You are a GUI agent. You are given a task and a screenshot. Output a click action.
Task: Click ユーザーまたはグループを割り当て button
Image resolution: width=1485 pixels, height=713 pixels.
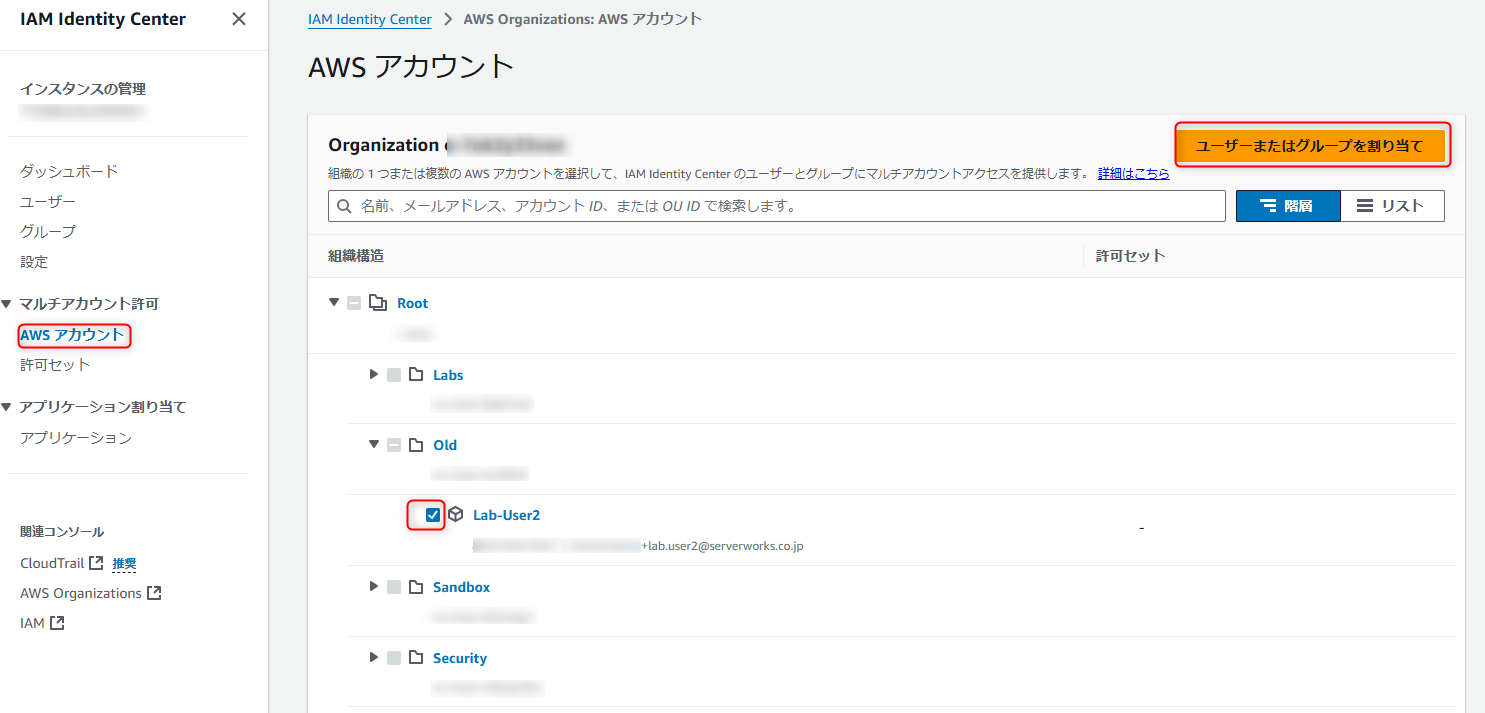pos(1310,146)
